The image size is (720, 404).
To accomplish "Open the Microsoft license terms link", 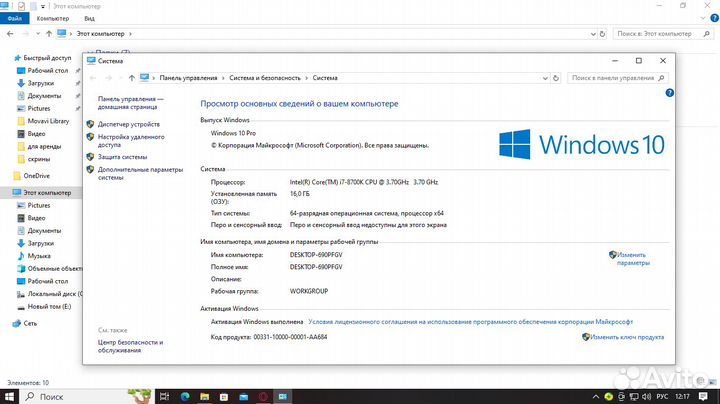I will [471, 322].
